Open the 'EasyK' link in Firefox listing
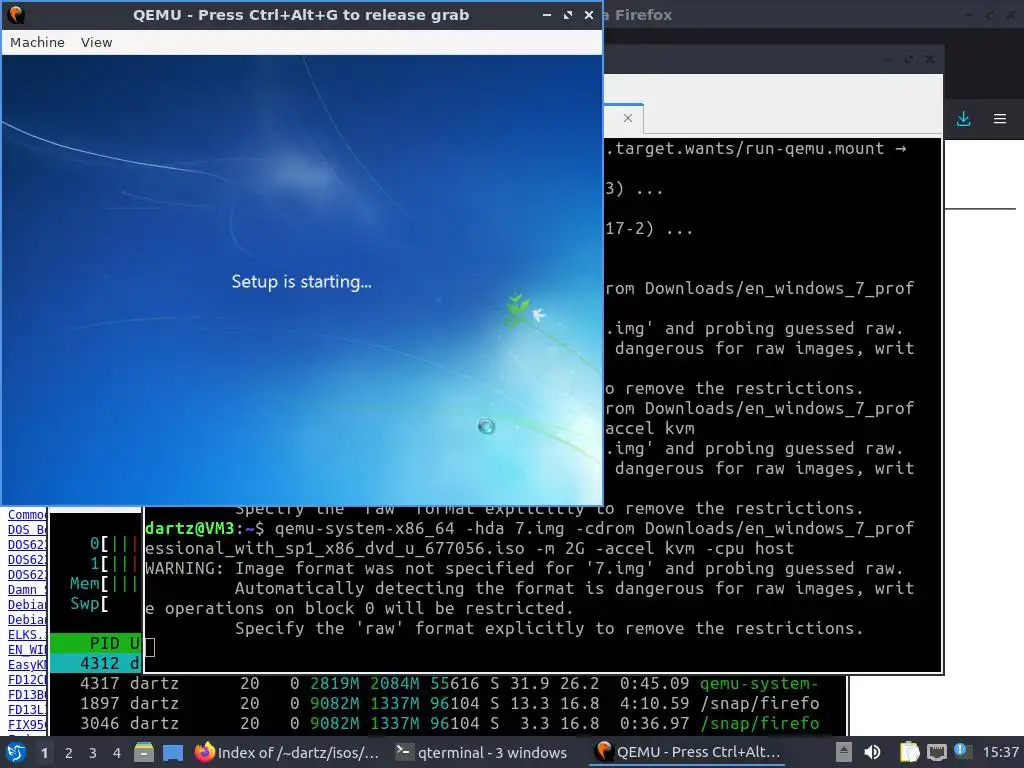Image resolution: width=1024 pixels, height=768 pixels. pos(27,664)
